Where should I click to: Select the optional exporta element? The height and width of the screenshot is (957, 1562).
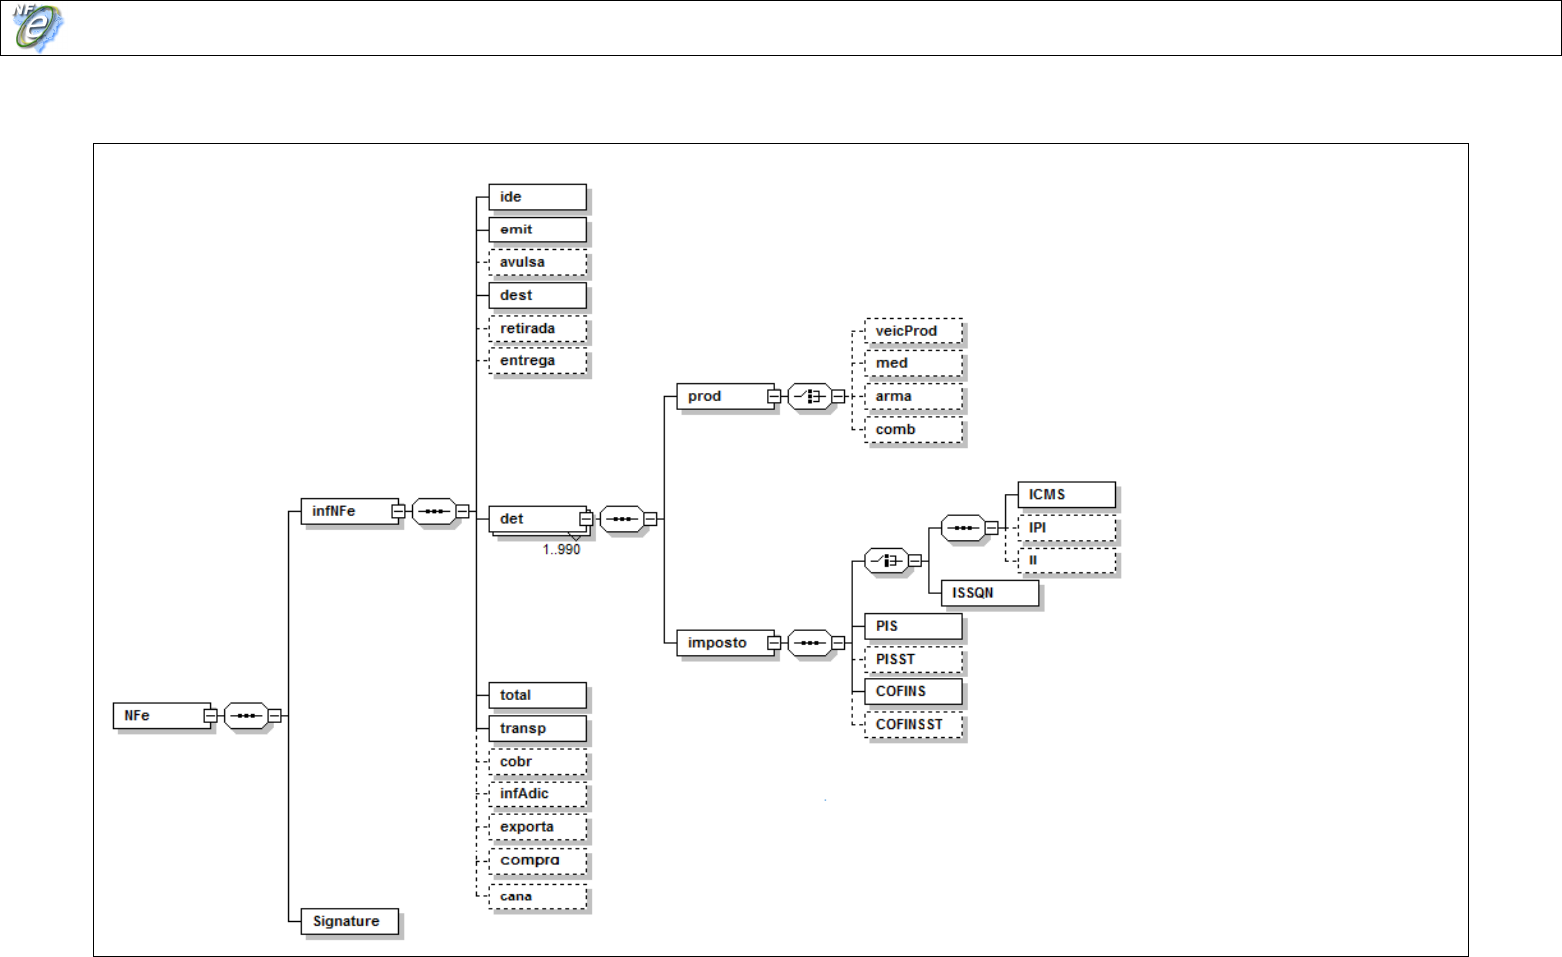coord(538,827)
